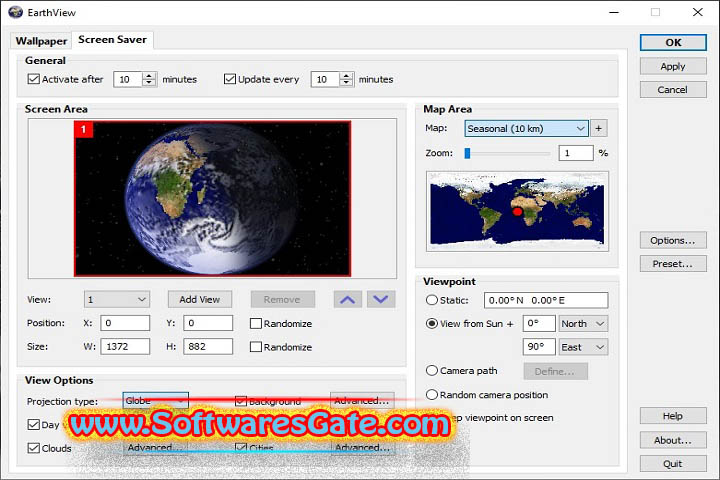The image size is (720, 480).
Task: Click the Position Y input field
Action: [x=208, y=323]
